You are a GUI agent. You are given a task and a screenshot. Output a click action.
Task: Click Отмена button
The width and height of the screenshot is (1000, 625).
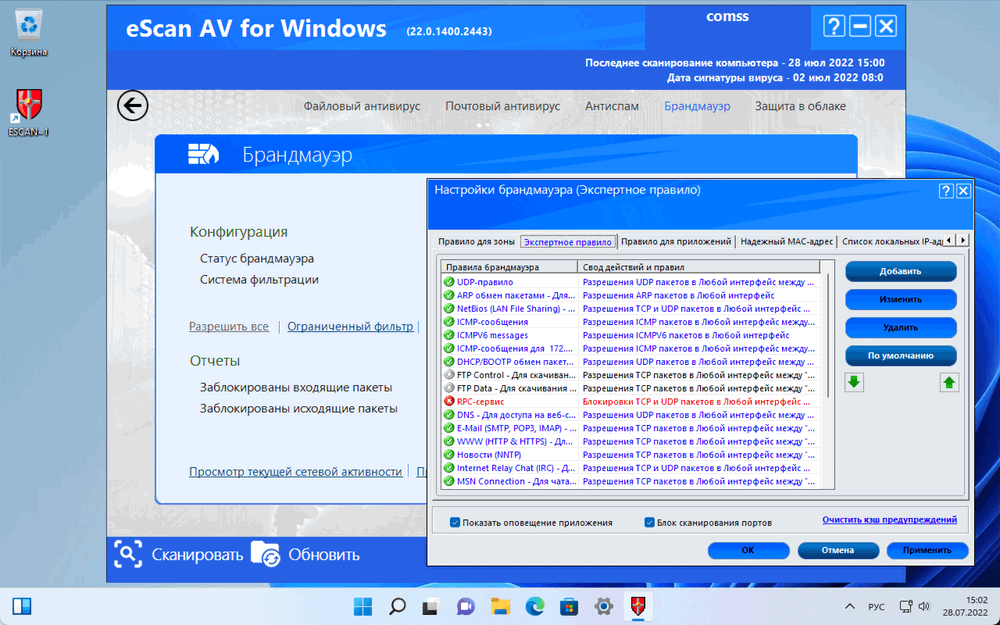click(838, 550)
